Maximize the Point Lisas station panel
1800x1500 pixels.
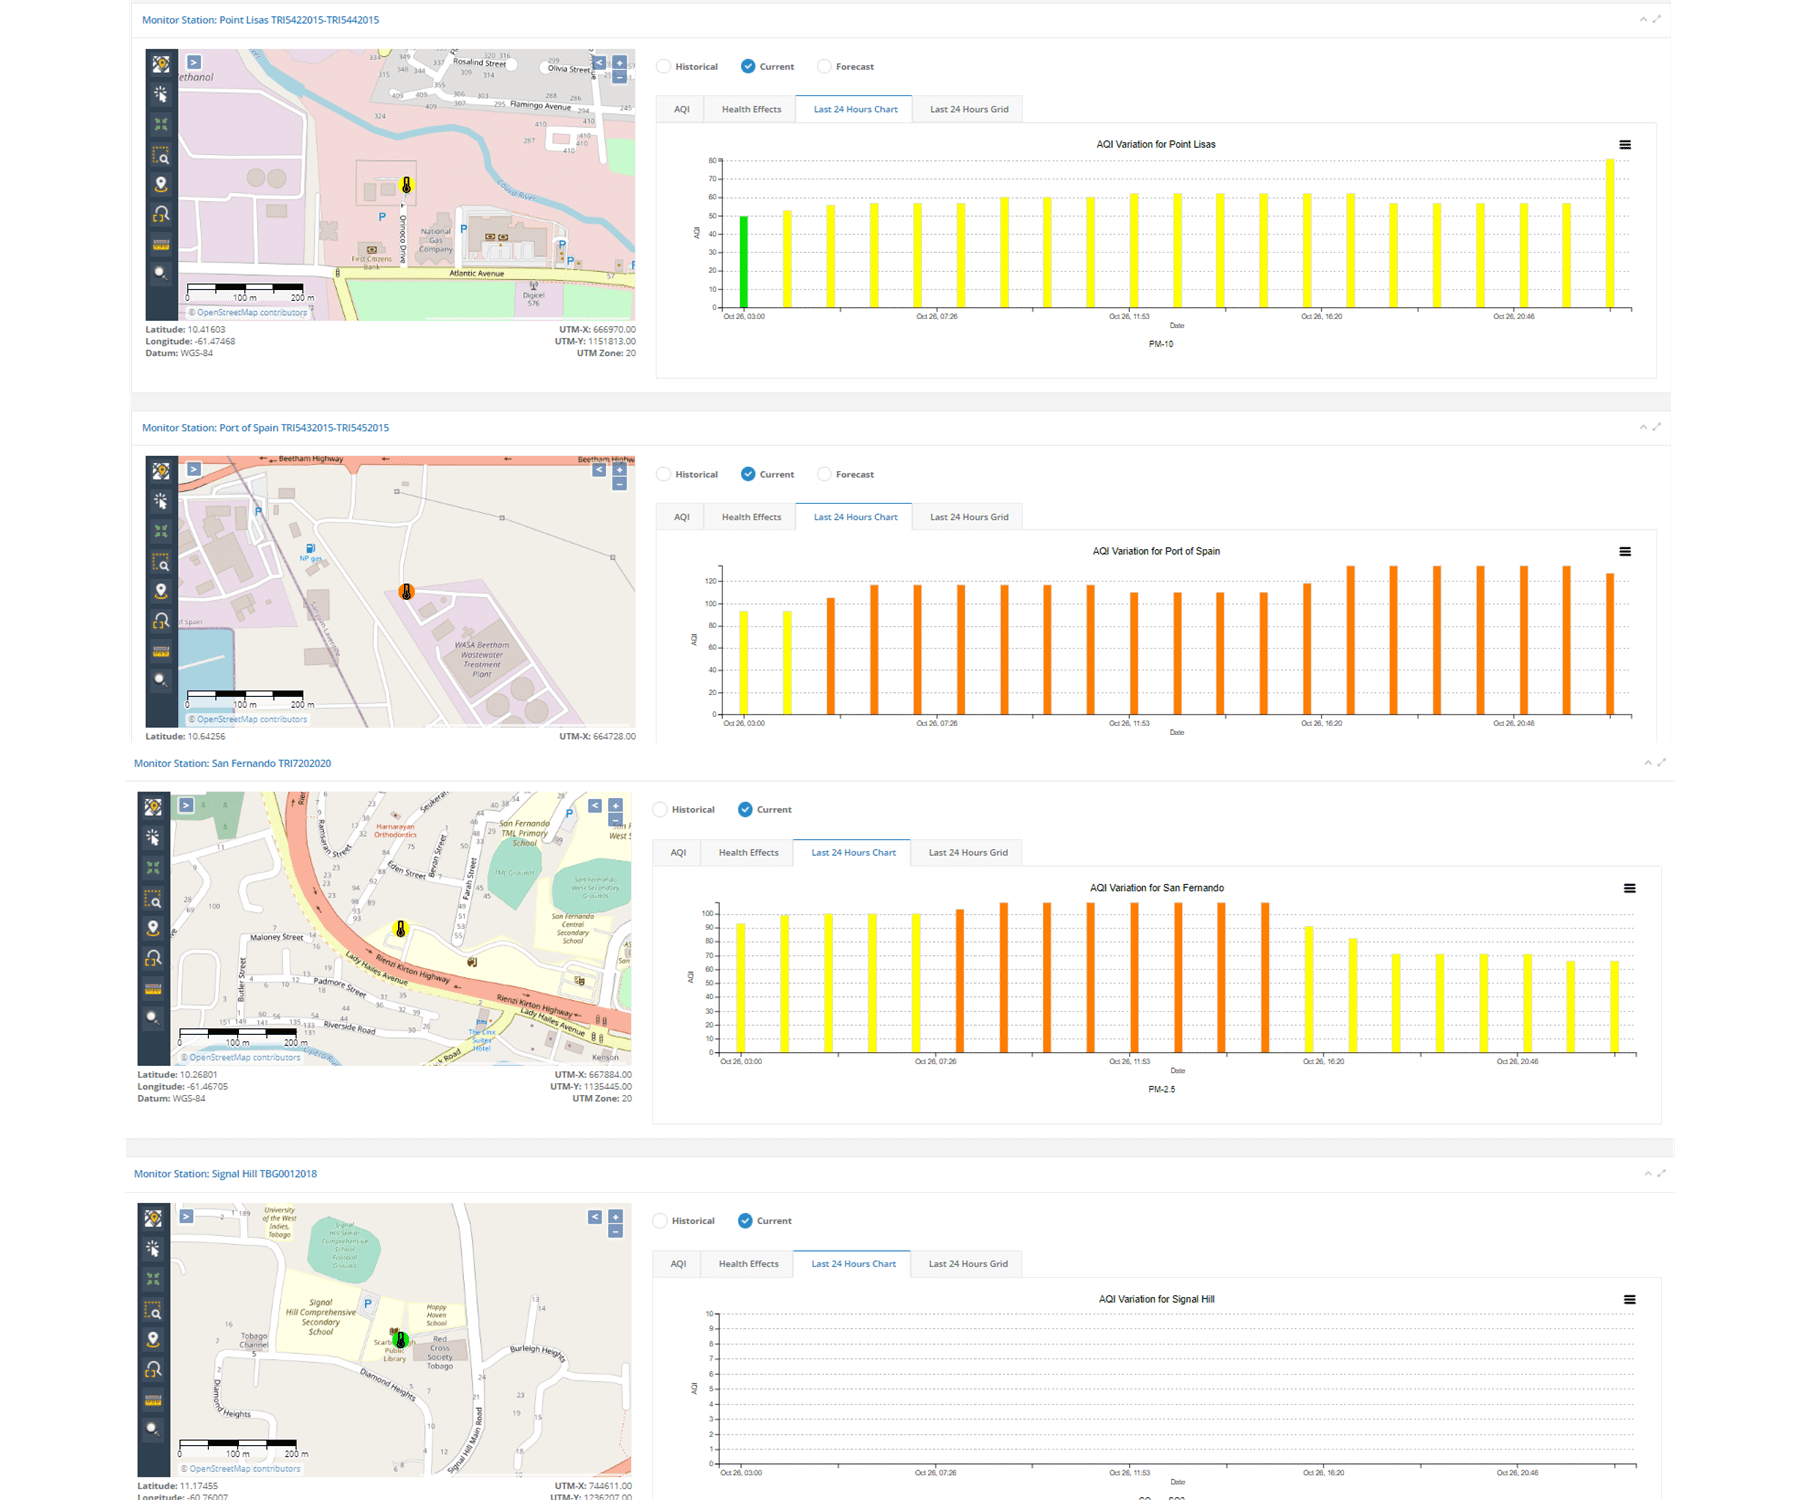click(x=1657, y=19)
